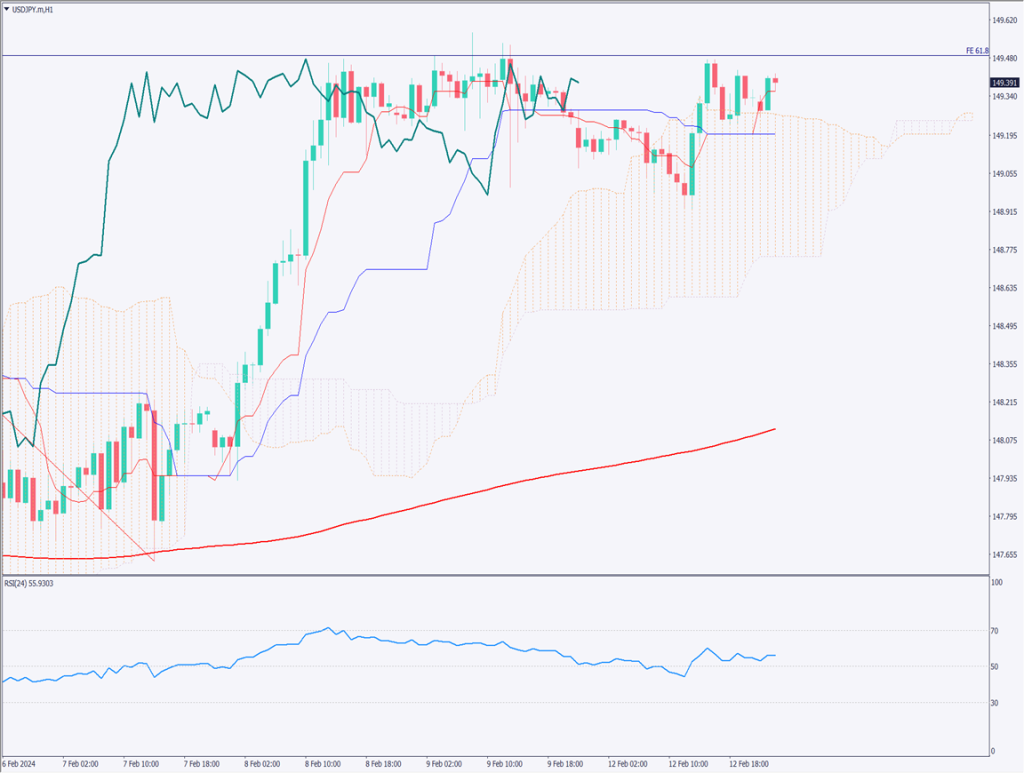1024x773 pixels.
Task: Click the RSI 70 level label
Action: coord(995,631)
